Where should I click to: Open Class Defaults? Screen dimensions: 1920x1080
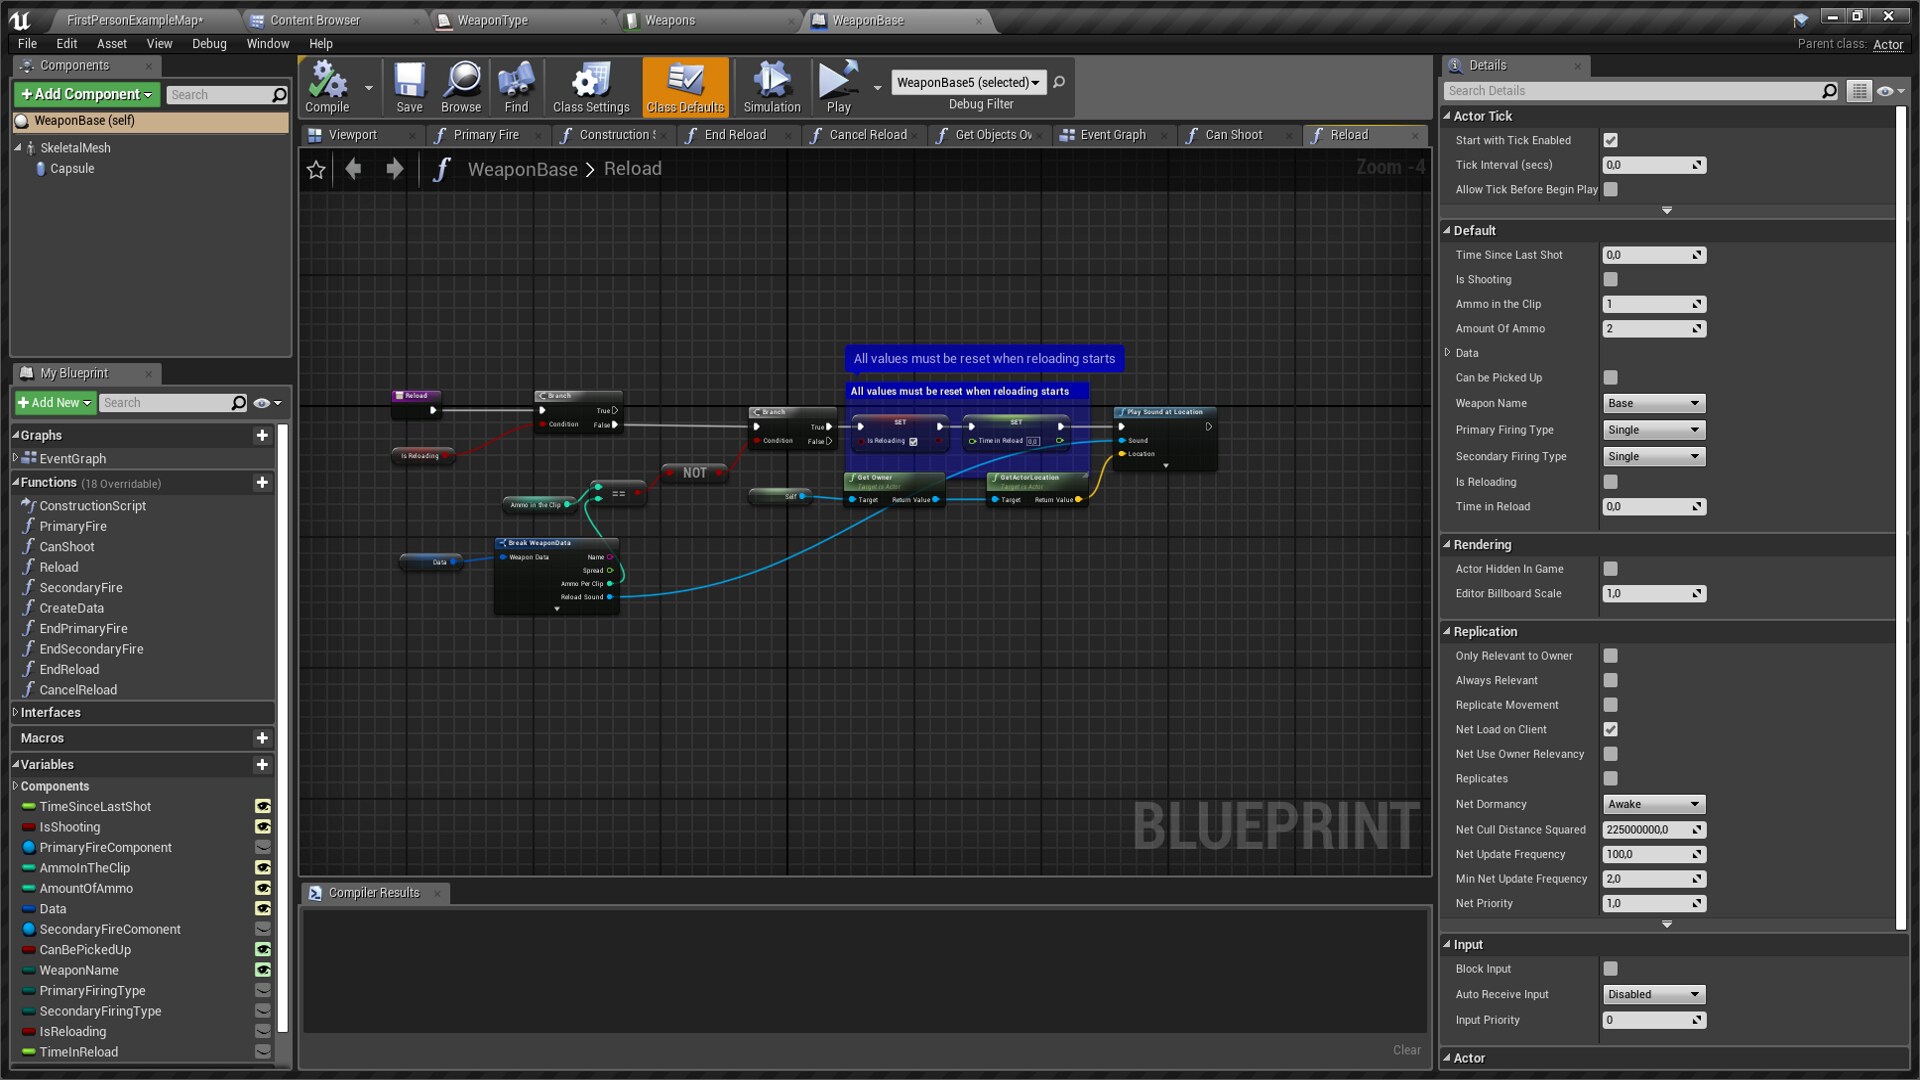(x=685, y=87)
